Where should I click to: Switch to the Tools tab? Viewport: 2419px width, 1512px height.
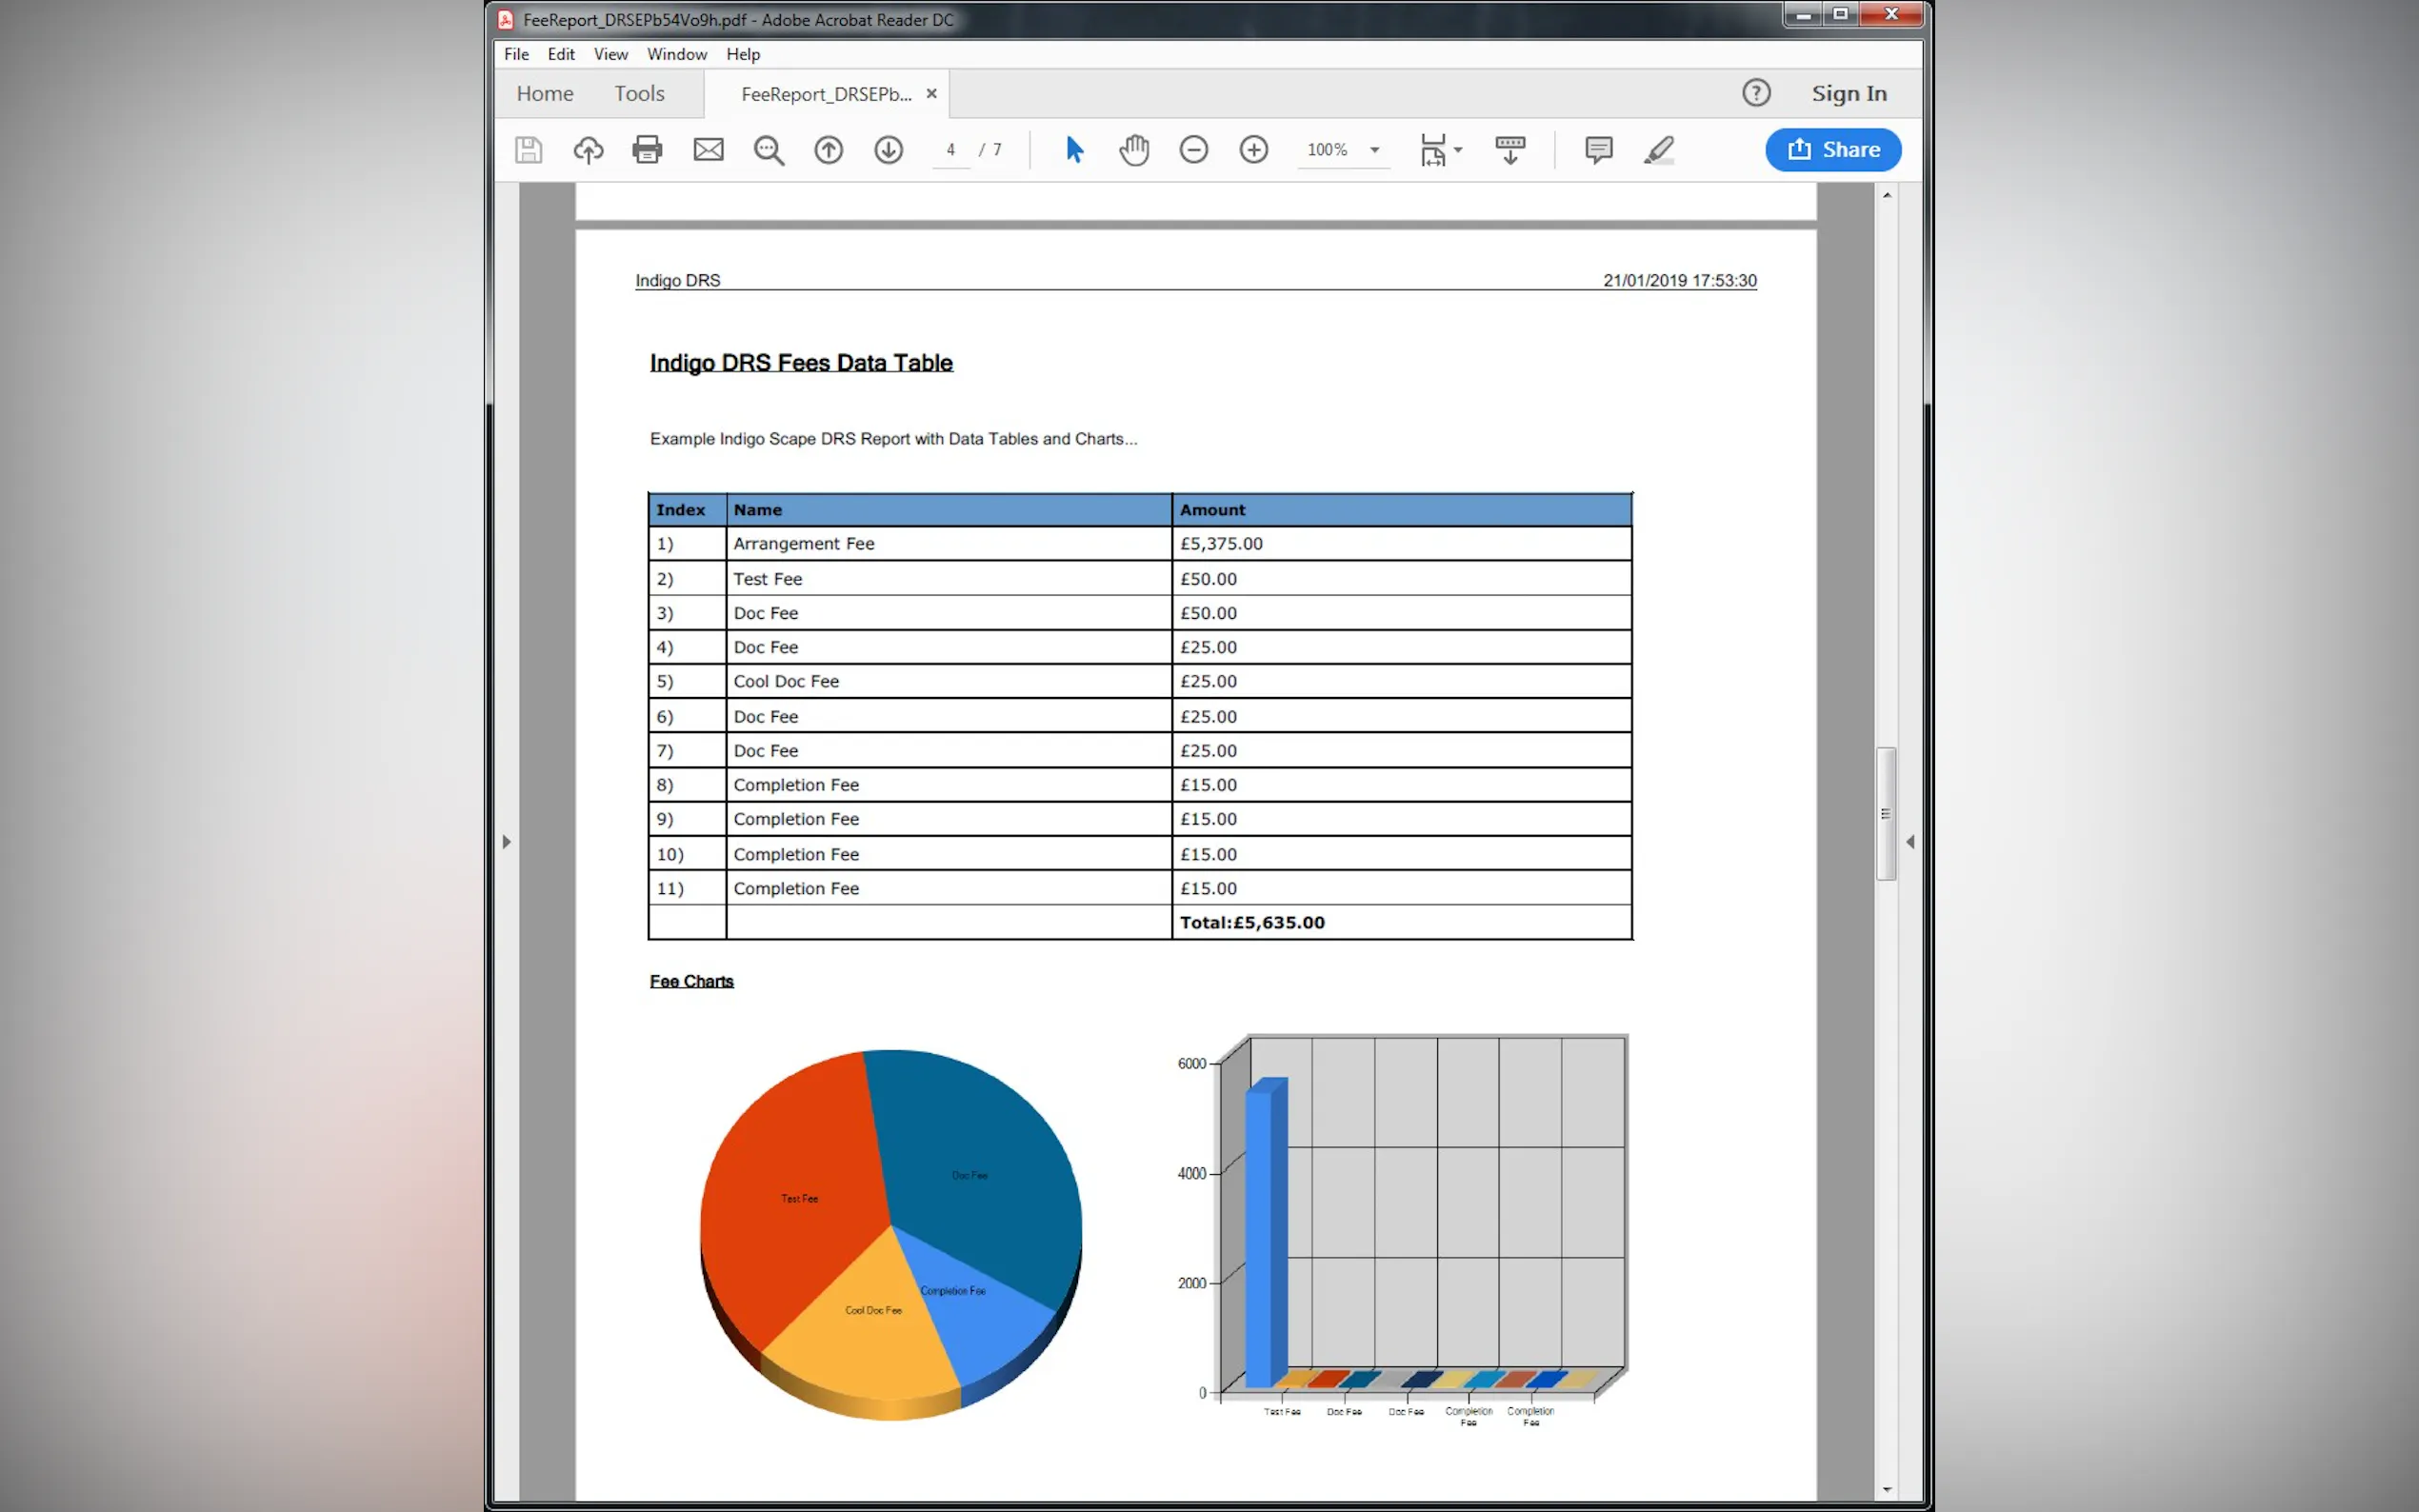point(639,93)
